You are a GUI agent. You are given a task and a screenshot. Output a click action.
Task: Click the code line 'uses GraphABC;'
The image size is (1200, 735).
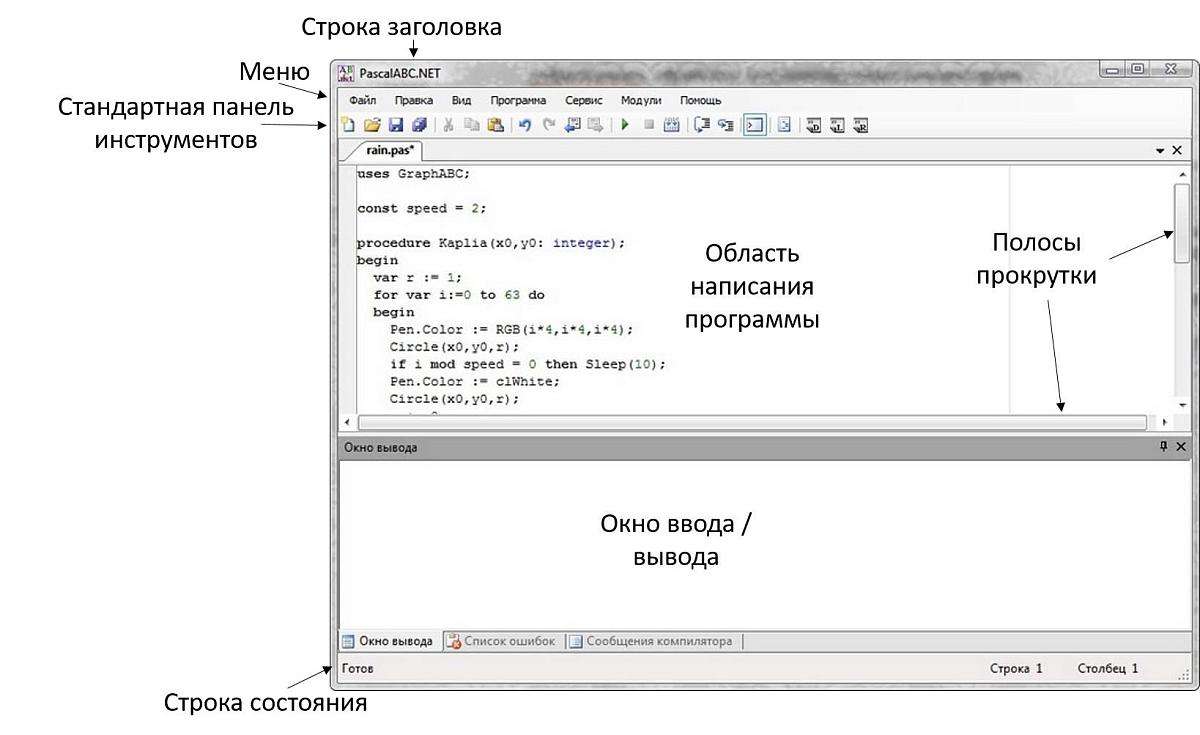pos(413,173)
